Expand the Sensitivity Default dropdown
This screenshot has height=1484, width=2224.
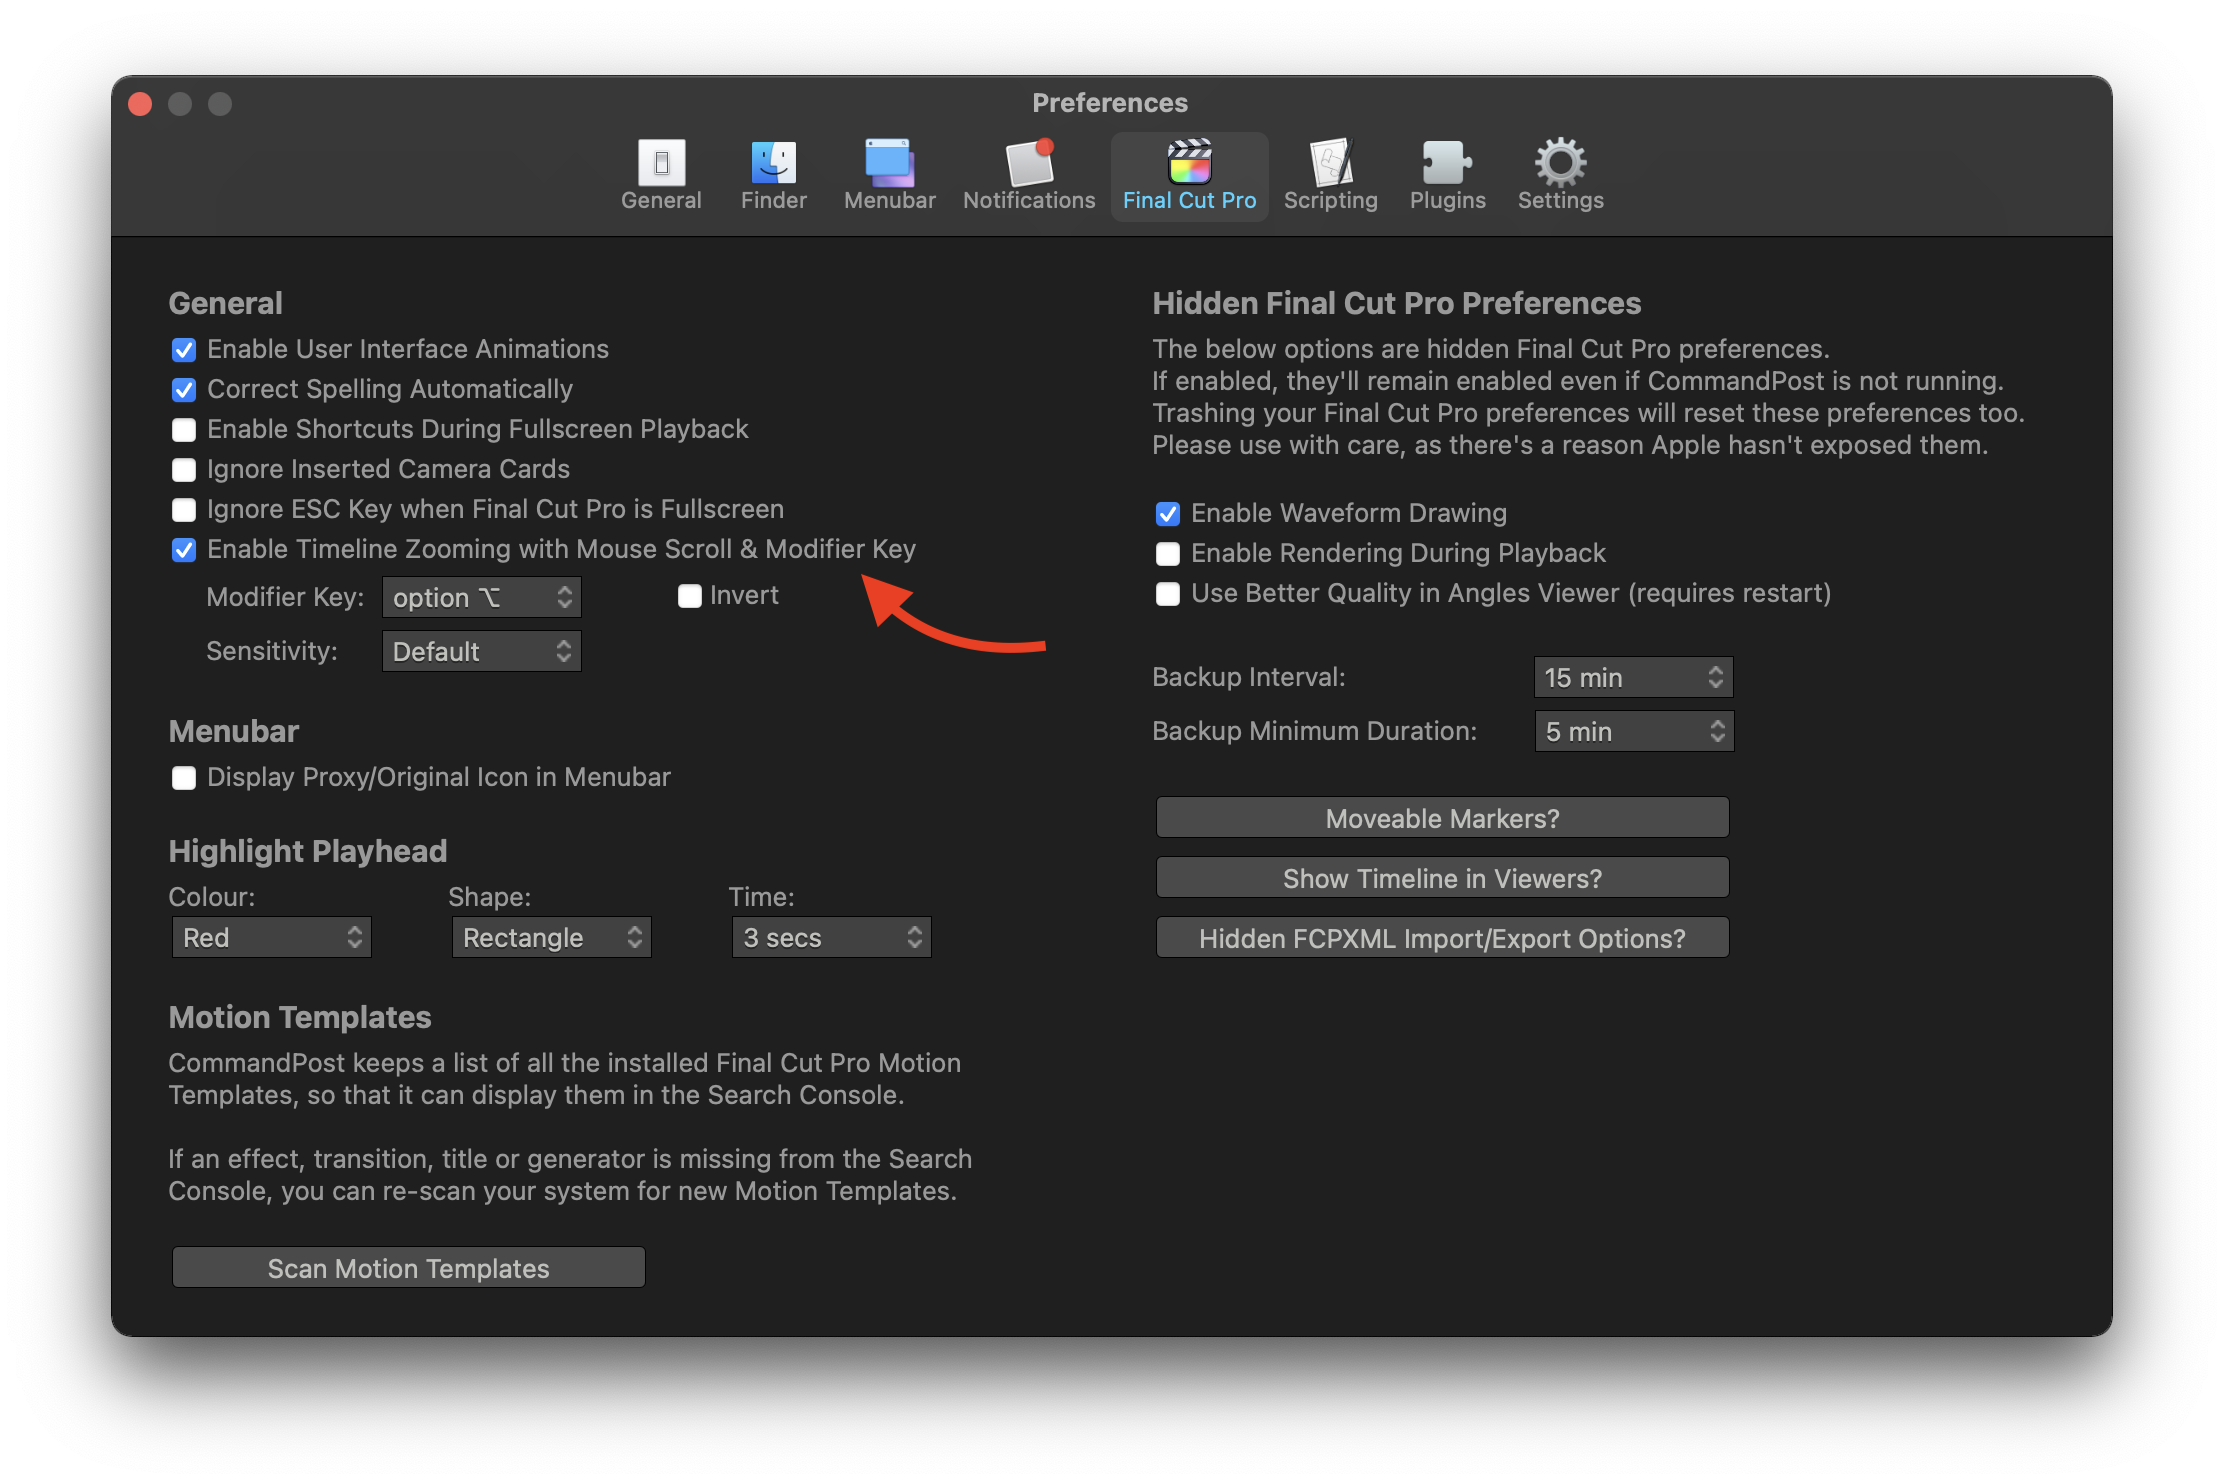[x=481, y=652]
